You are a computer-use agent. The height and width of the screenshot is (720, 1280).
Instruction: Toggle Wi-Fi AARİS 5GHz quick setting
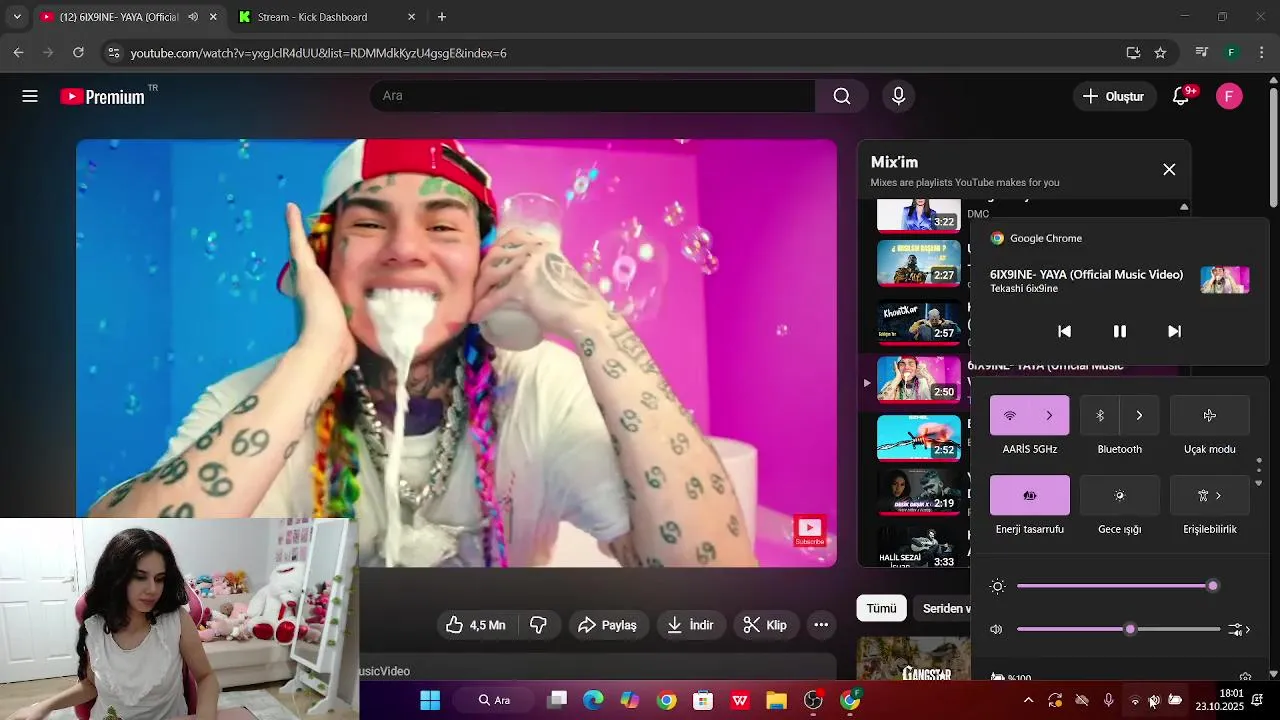(x=1010, y=415)
